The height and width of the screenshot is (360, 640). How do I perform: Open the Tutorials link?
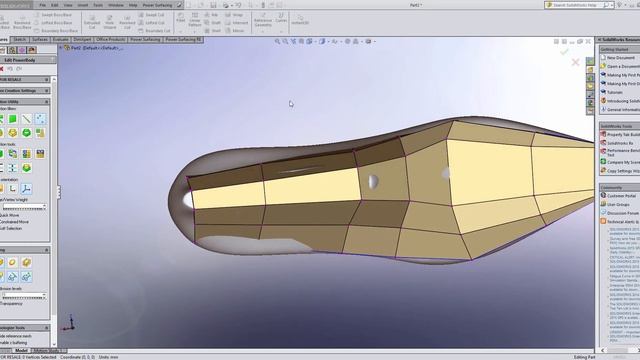coord(615,92)
